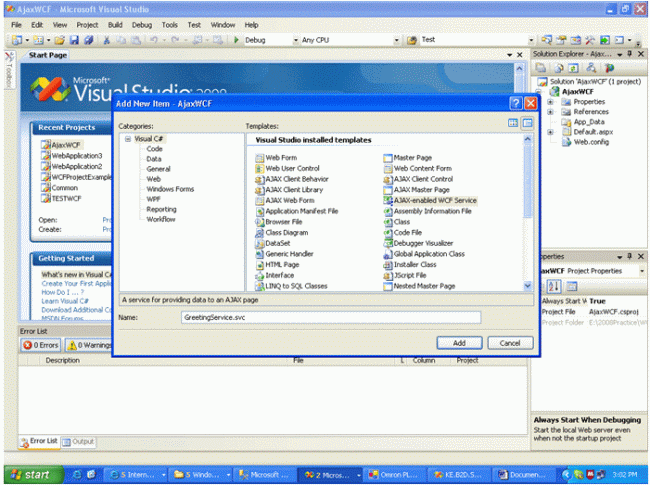
Task: Open the Build menu
Action: (x=115, y=25)
